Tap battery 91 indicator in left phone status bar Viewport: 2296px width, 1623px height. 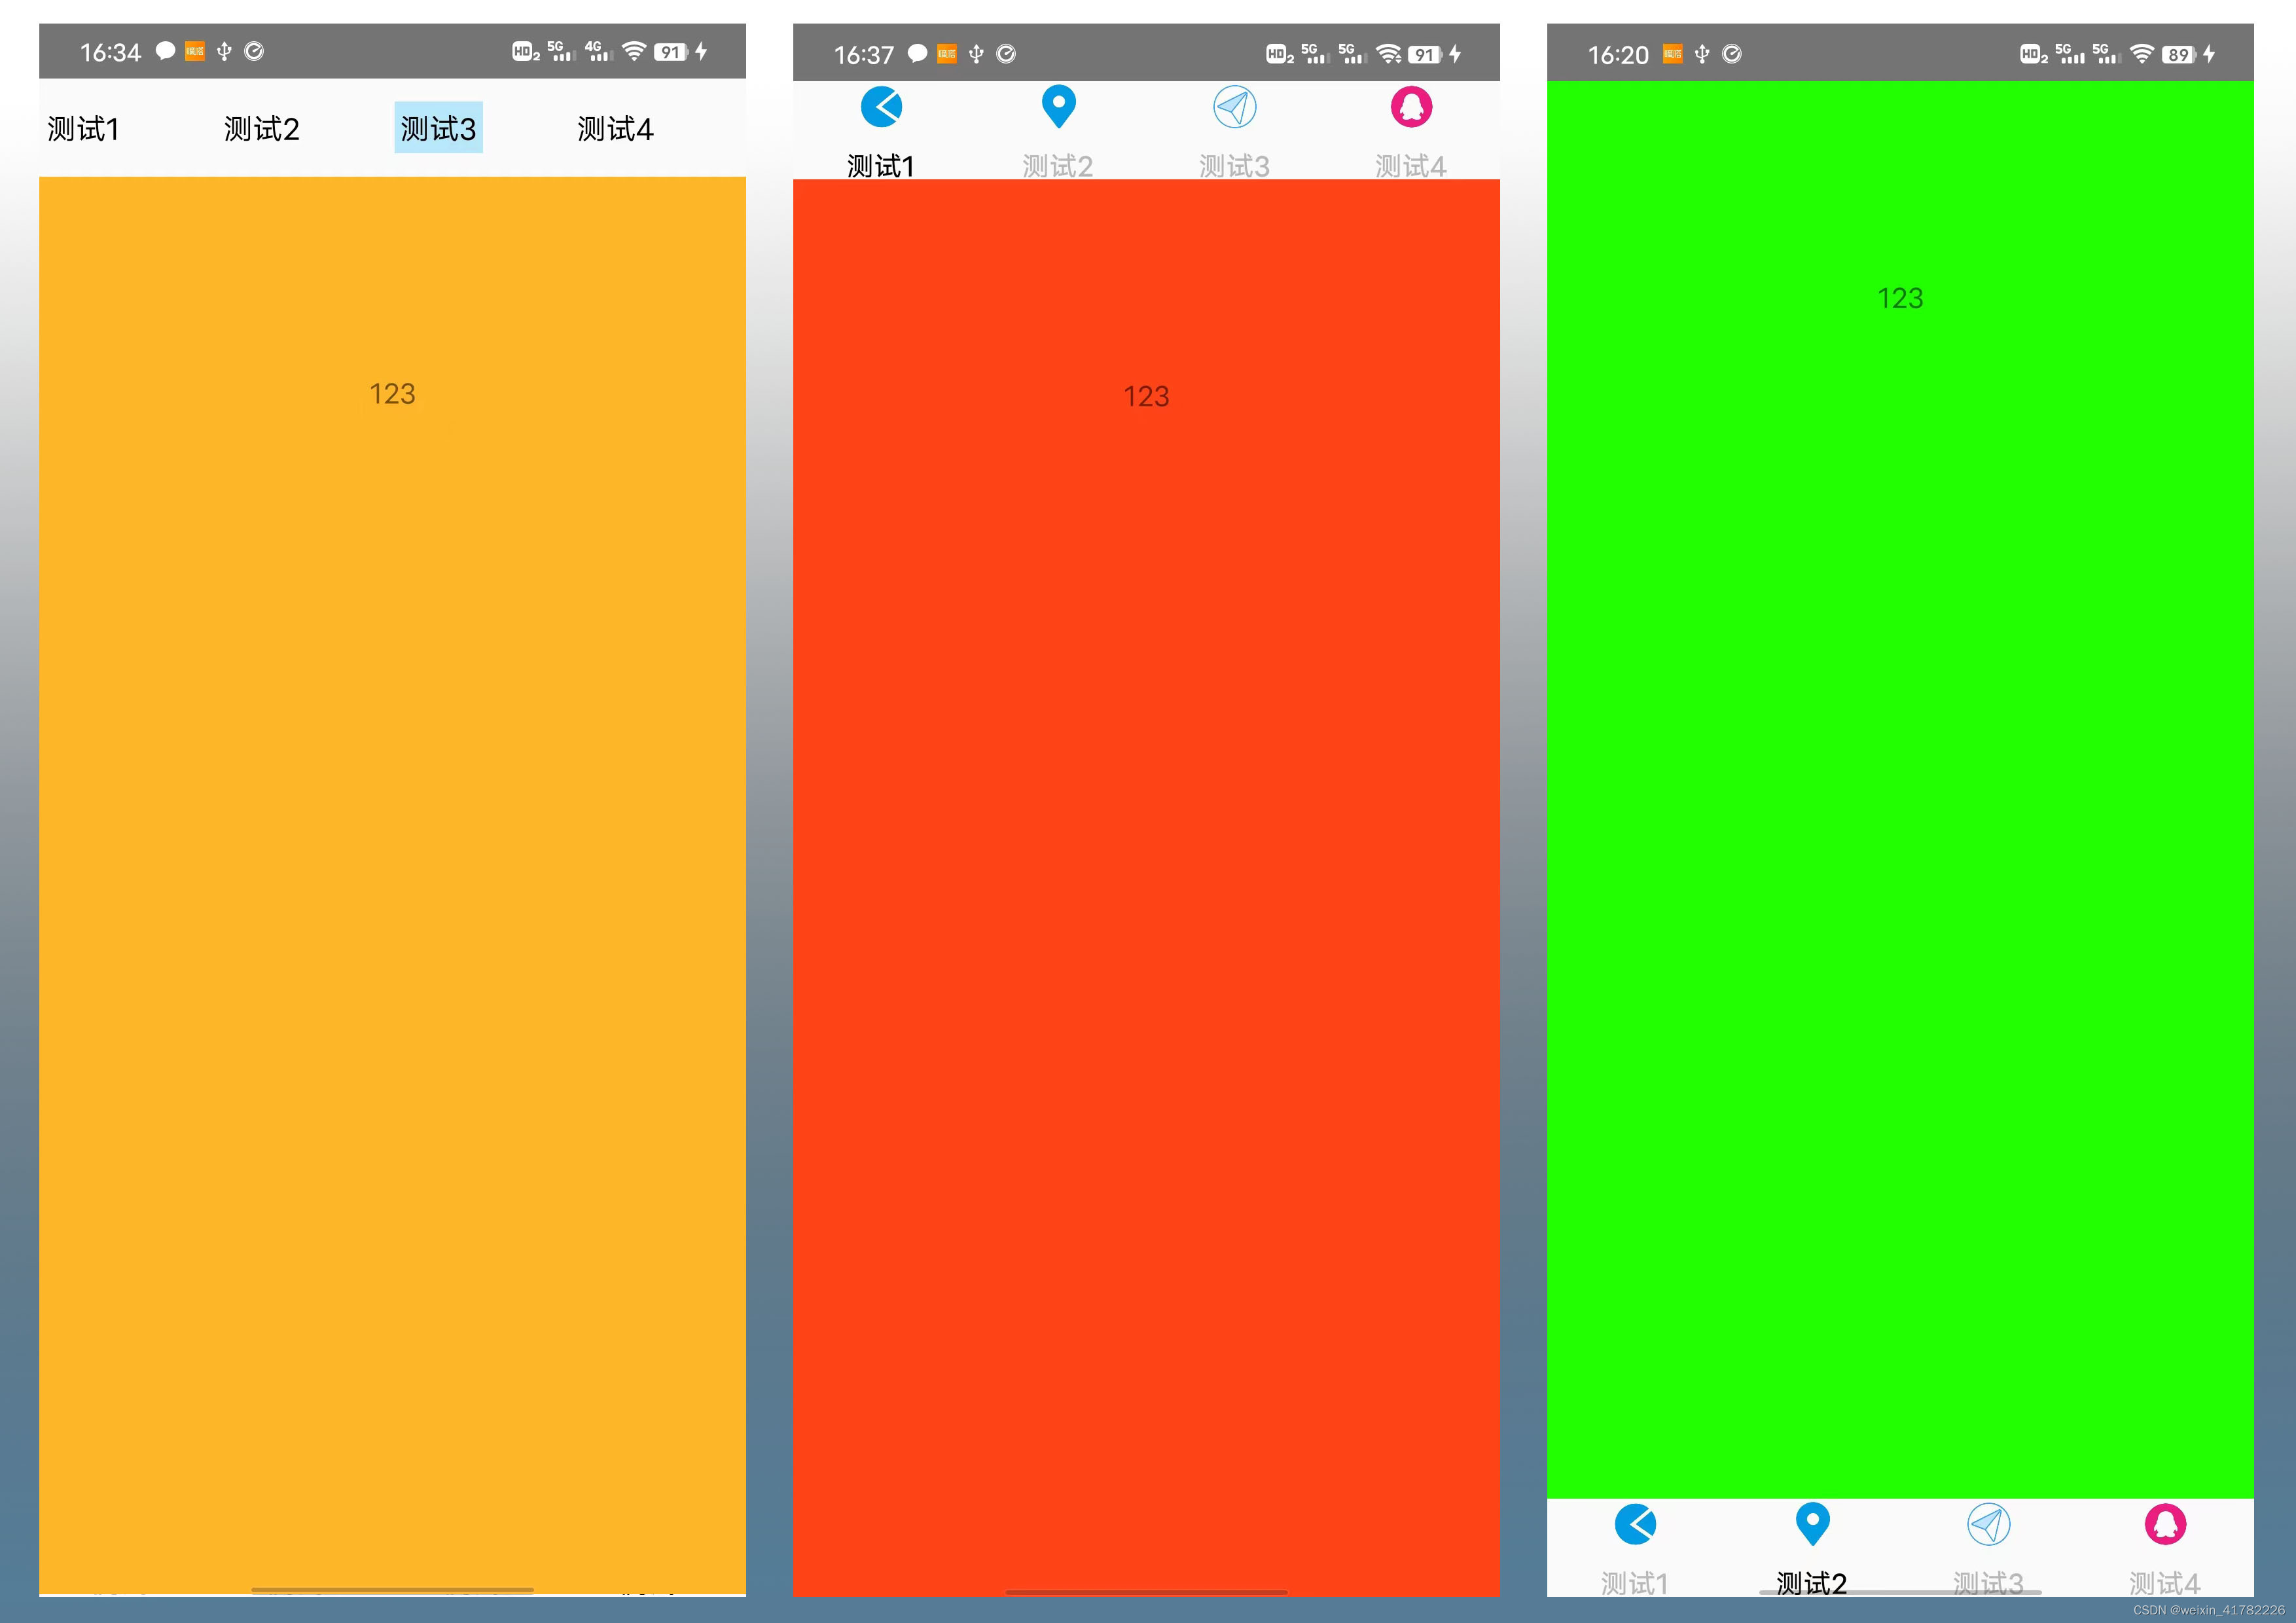coord(672,52)
